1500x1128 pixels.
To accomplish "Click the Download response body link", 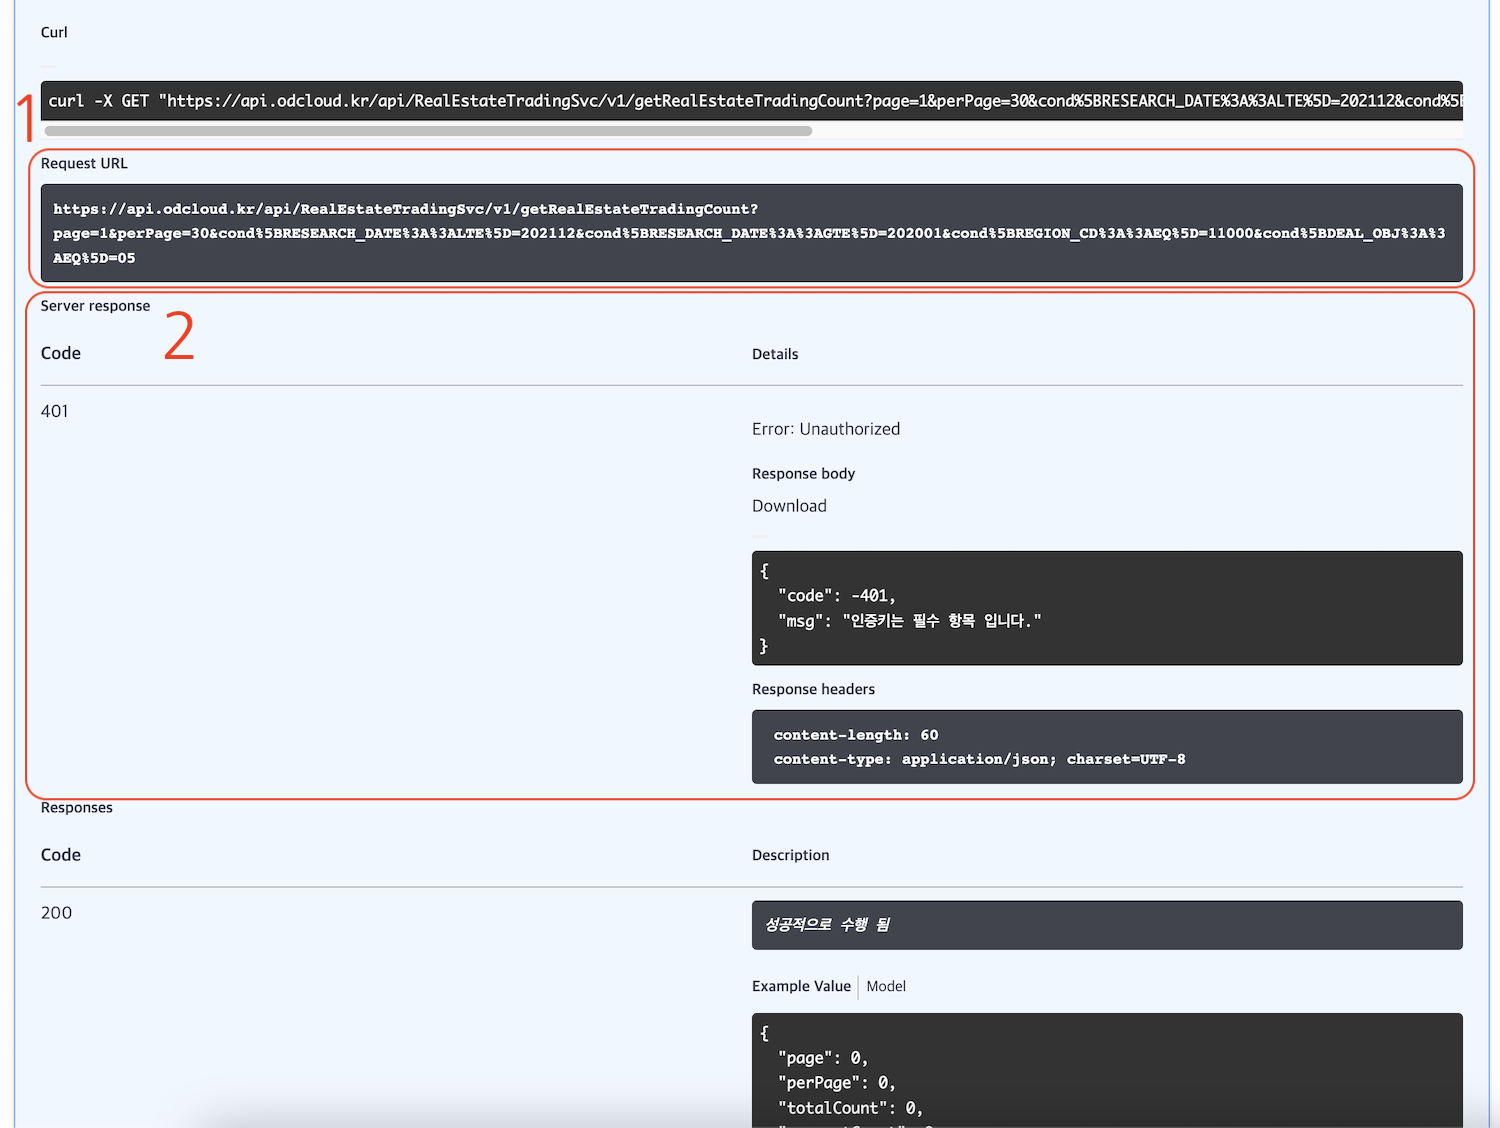I will pyautogui.click(x=789, y=506).
